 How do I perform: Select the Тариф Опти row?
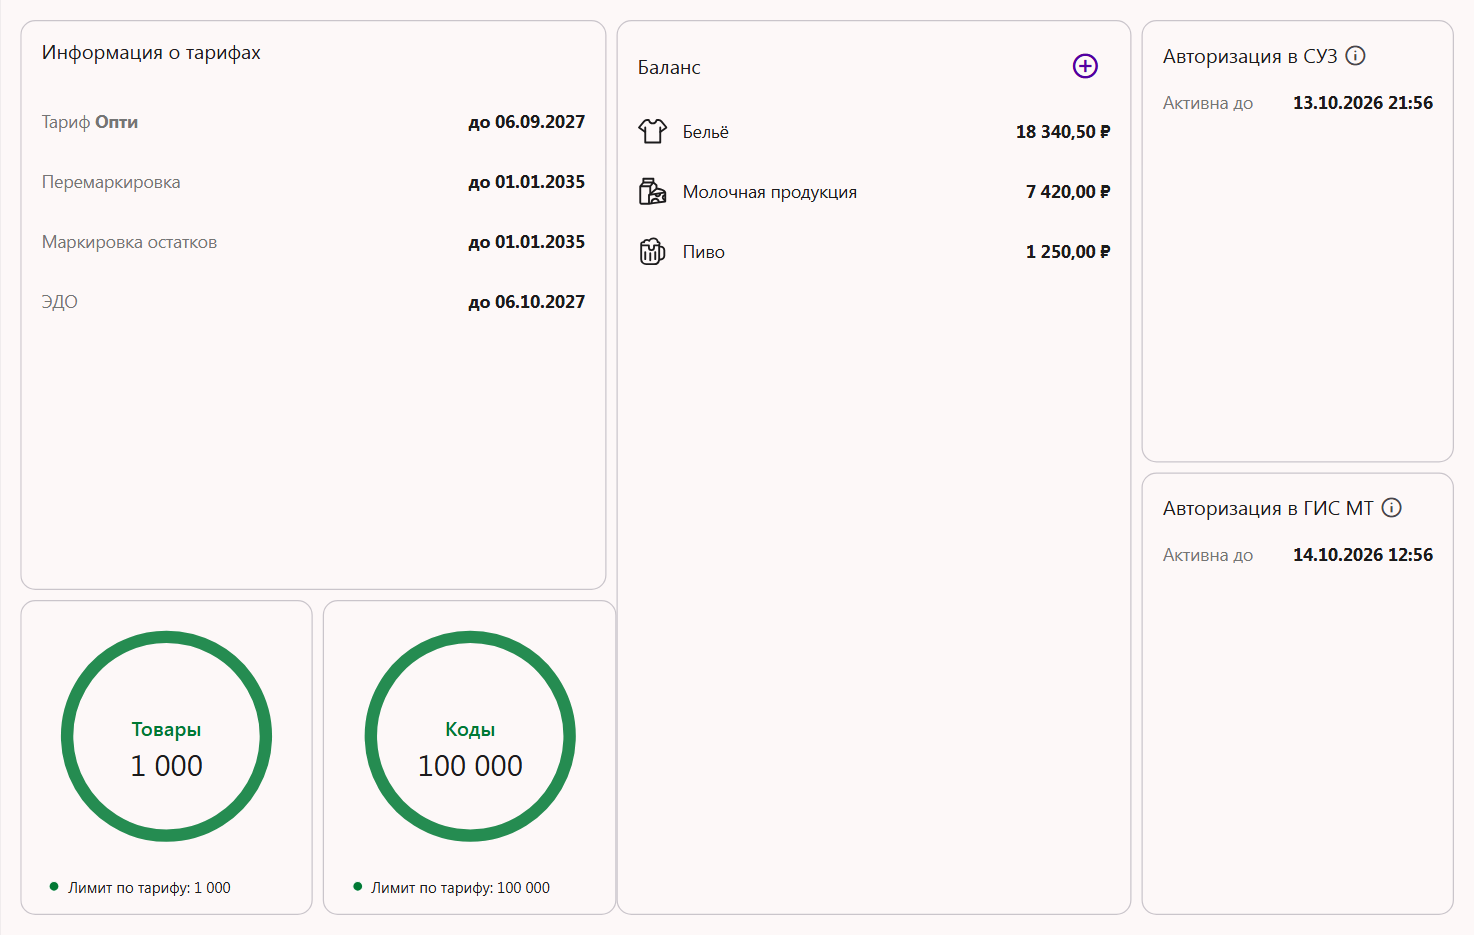coord(313,122)
